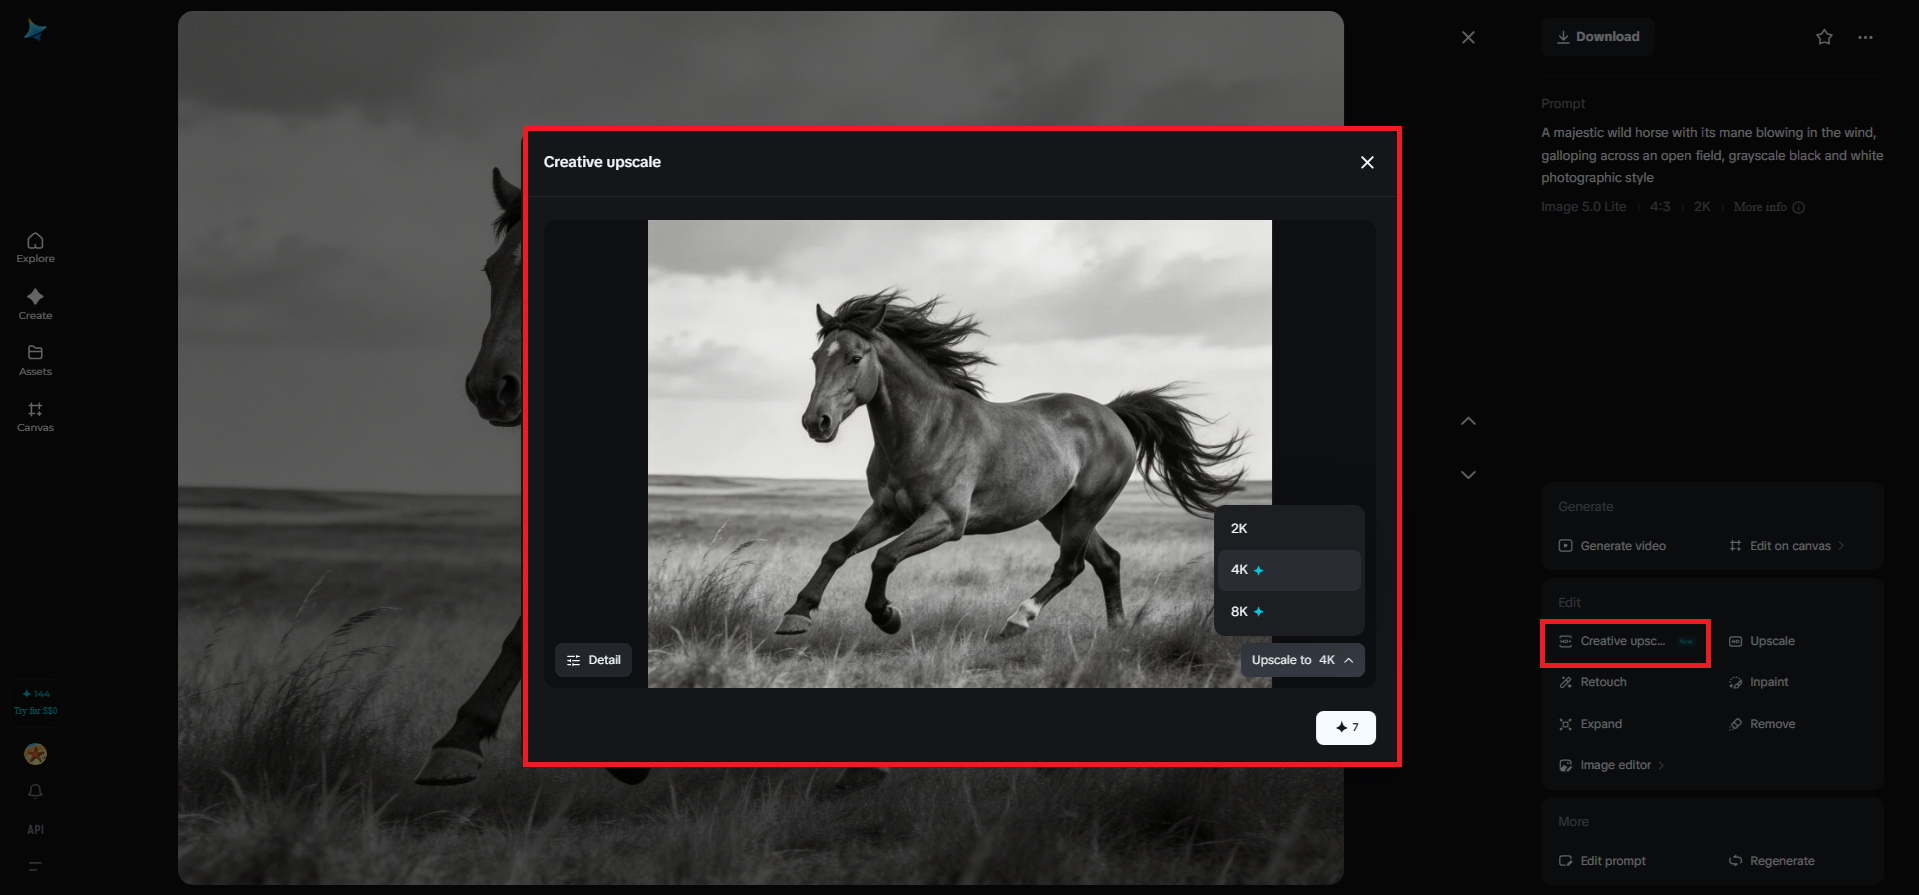
Task: Show More info about the image
Action: (x=1768, y=207)
